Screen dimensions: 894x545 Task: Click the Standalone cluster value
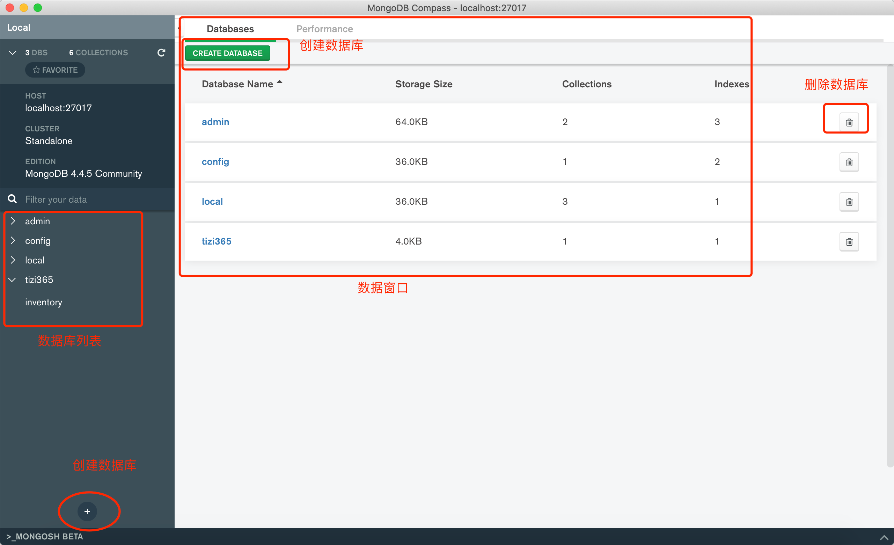point(48,141)
